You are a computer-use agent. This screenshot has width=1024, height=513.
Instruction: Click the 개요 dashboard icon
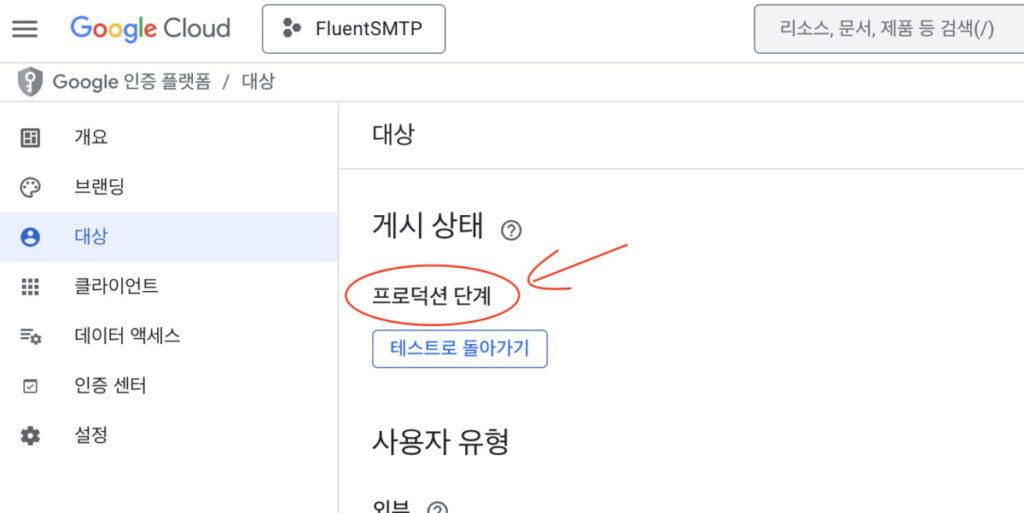coord(30,138)
